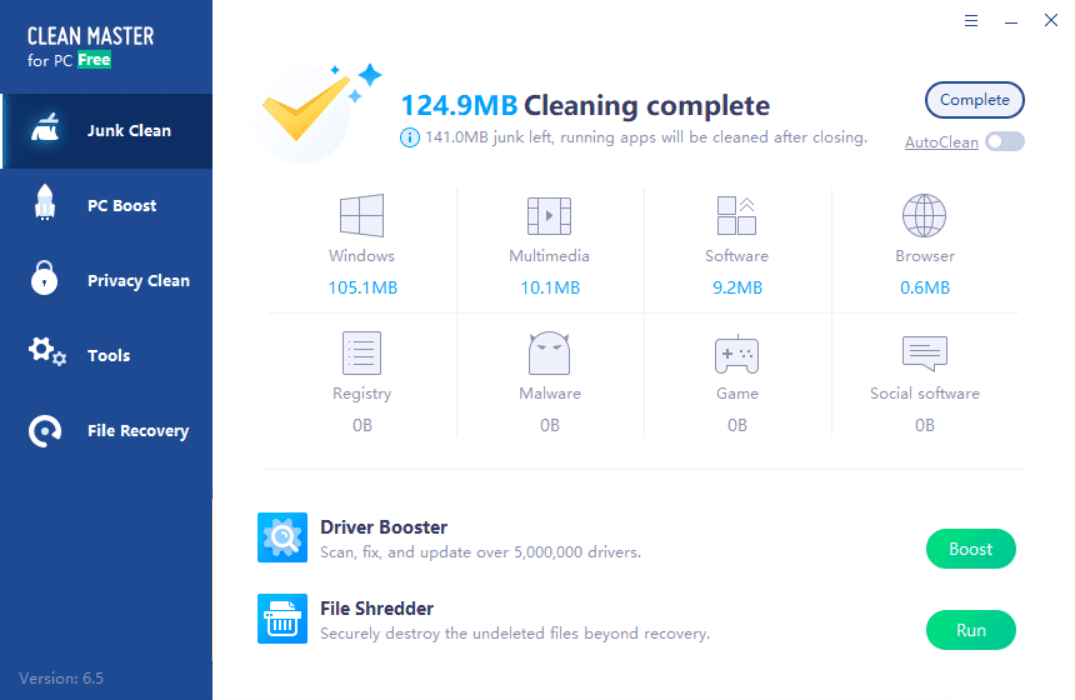Screen dimensions: 1075x700
Task: Select the Multimedia film icon
Action: [549, 216]
